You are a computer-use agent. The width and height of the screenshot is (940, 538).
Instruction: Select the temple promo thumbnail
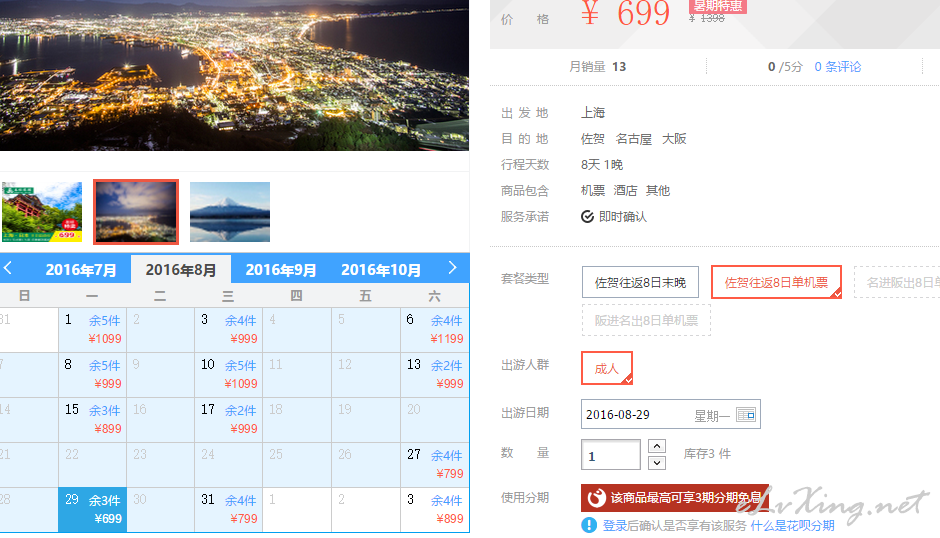tap(42, 212)
